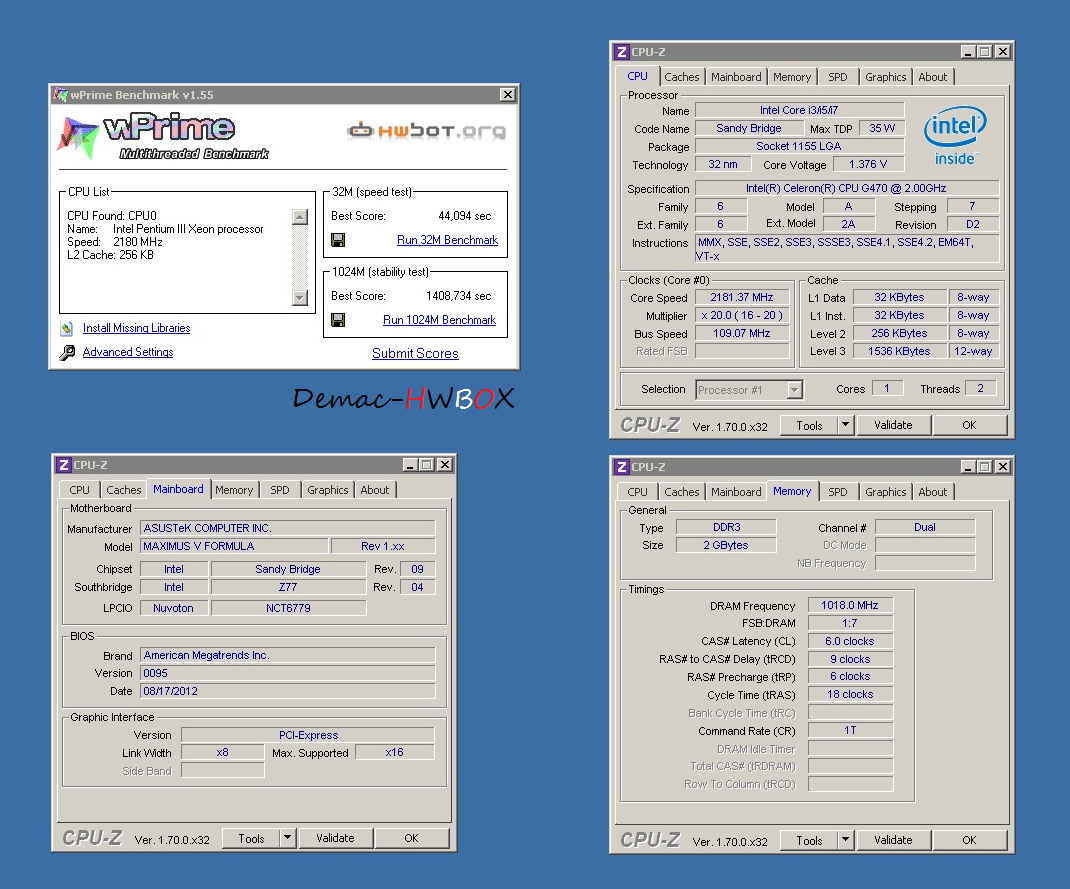Screen dimensions: 1070x889
Task: Run the 32M Benchmark
Action: coord(447,240)
